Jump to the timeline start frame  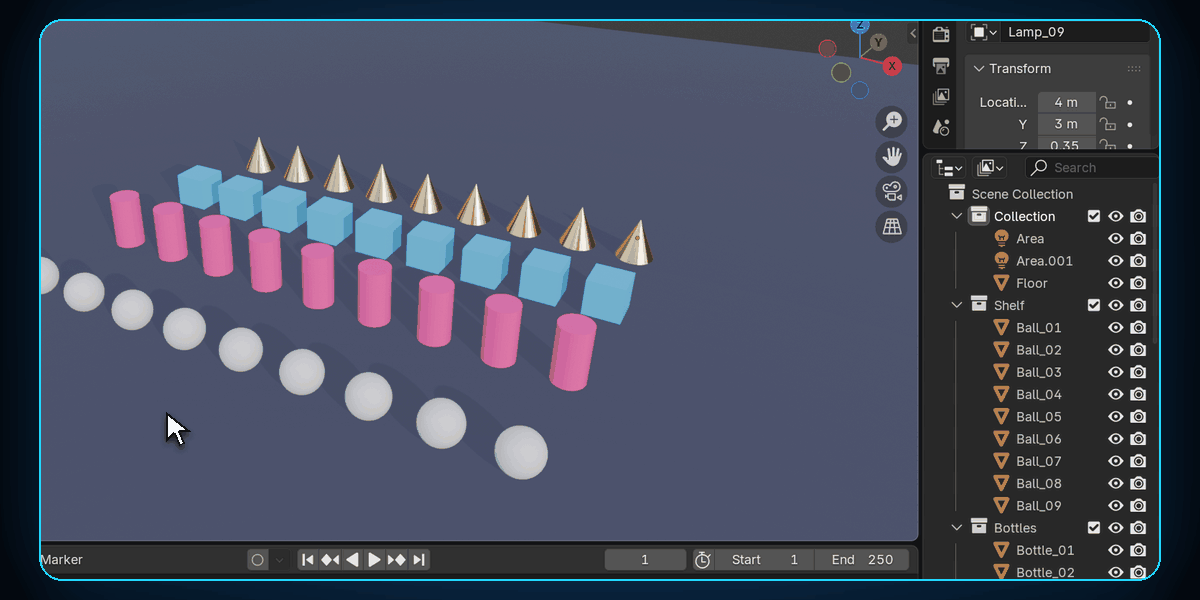click(x=308, y=560)
